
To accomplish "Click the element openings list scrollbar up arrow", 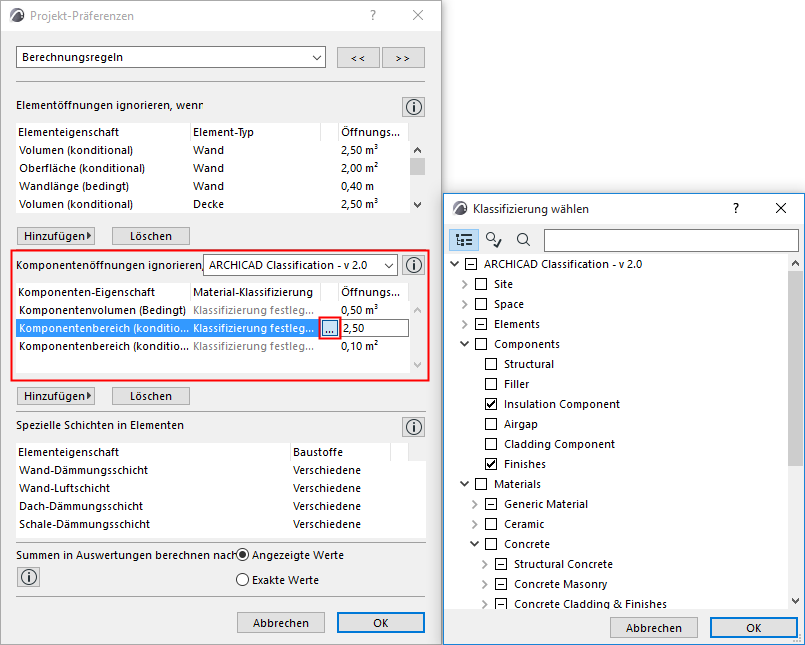I will pyautogui.click(x=417, y=150).
